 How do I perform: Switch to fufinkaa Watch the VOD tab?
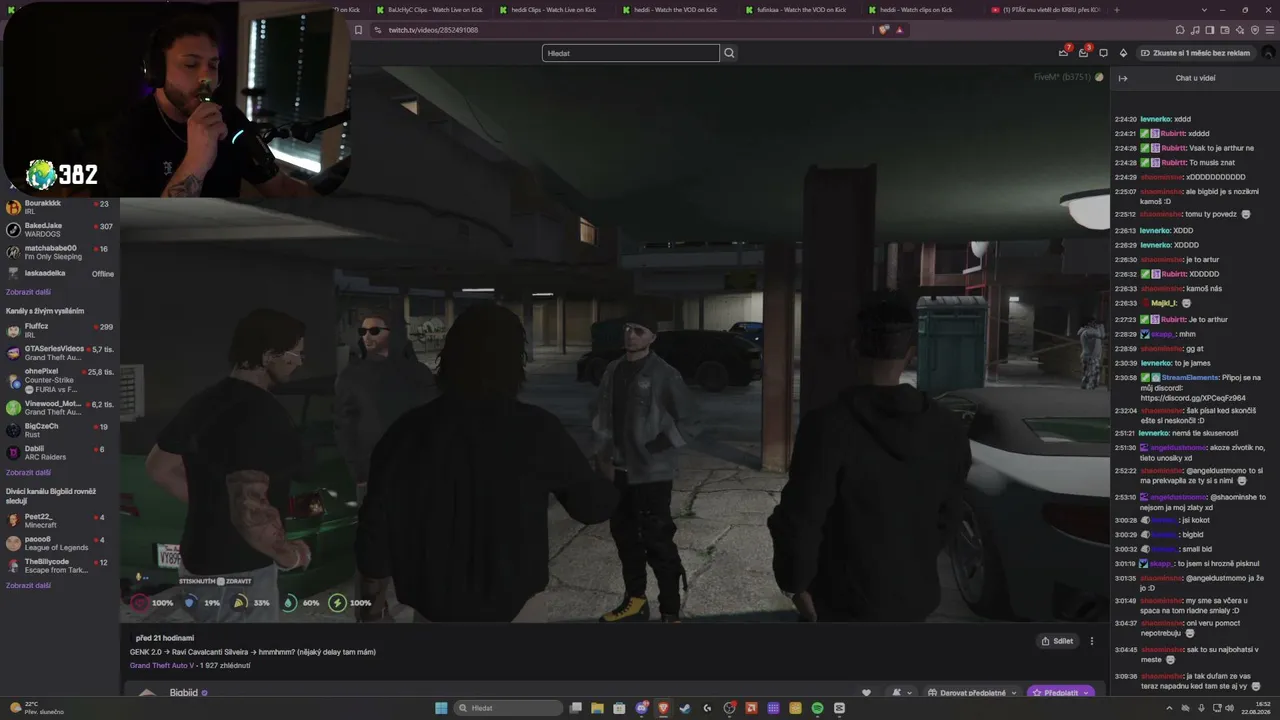click(x=800, y=10)
